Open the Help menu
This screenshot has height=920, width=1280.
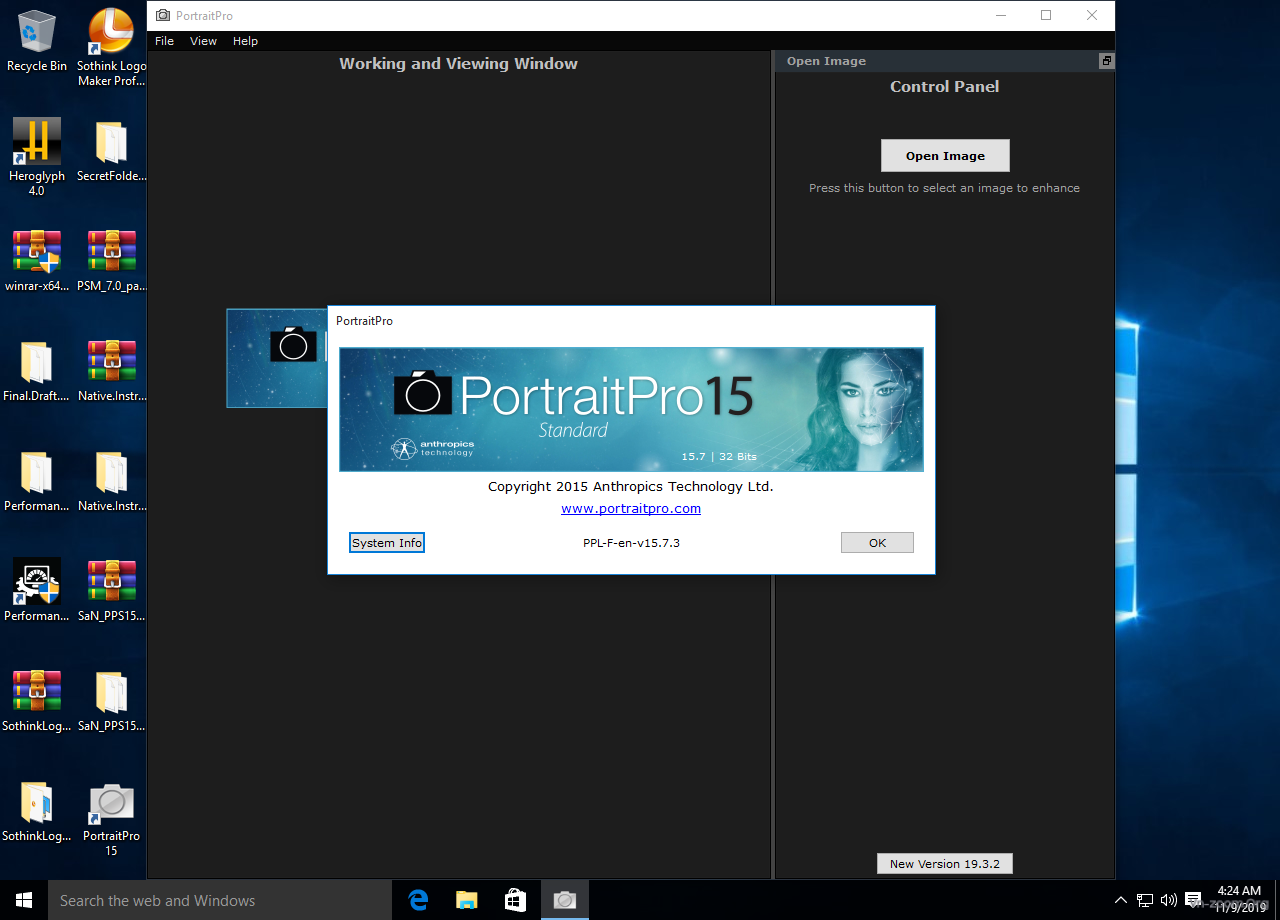(x=245, y=41)
